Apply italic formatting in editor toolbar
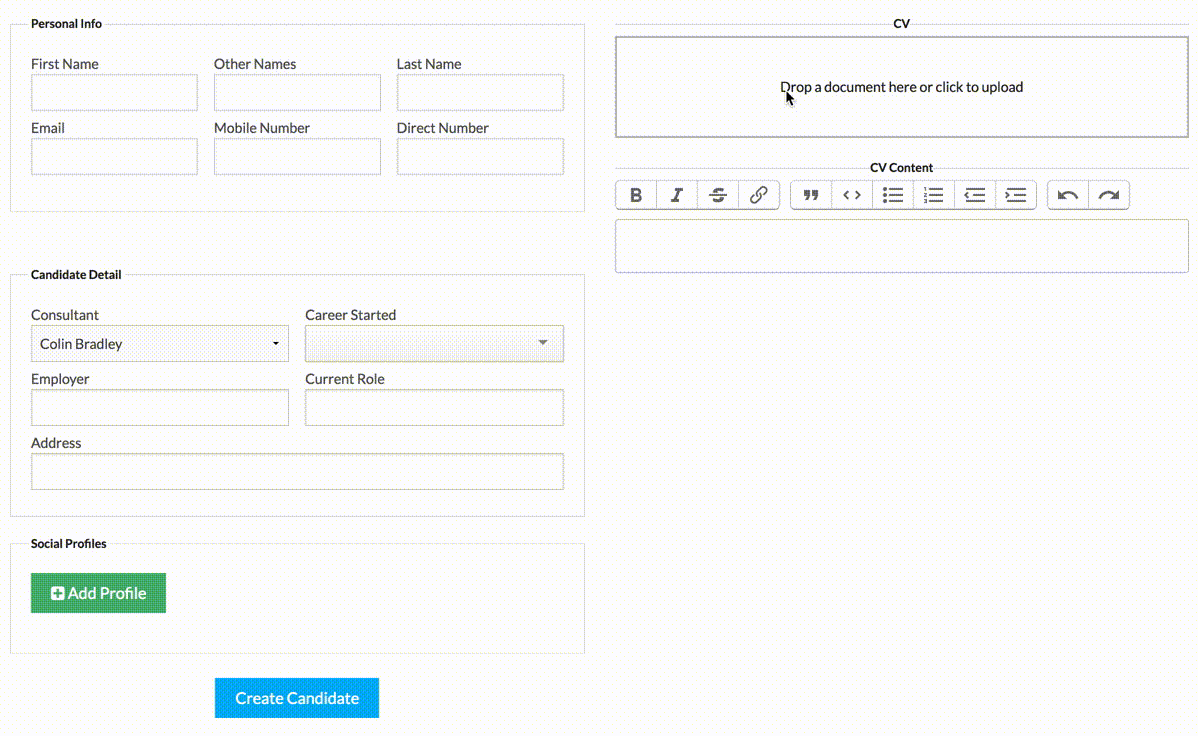This screenshot has height=736, width=1198. tap(677, 195)
